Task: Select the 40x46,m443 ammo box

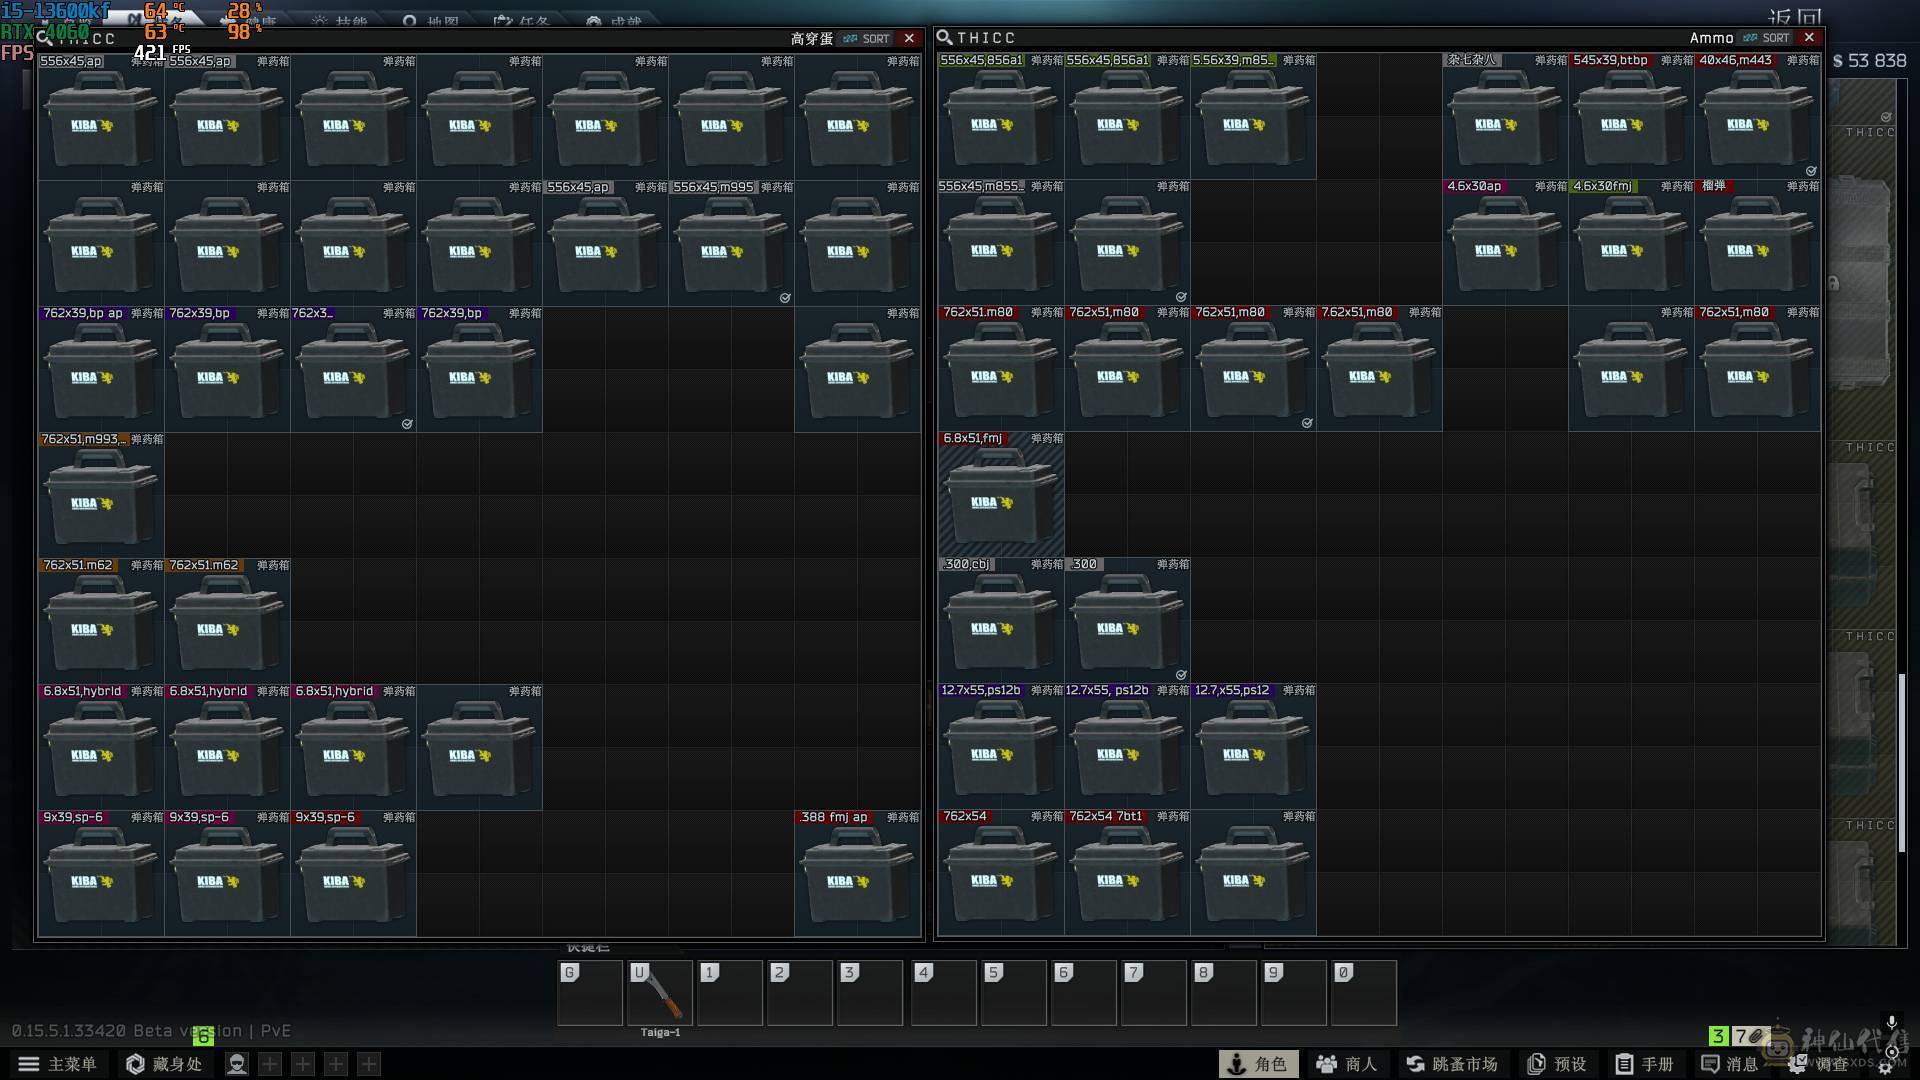Action: click(x=1757, y=116)
